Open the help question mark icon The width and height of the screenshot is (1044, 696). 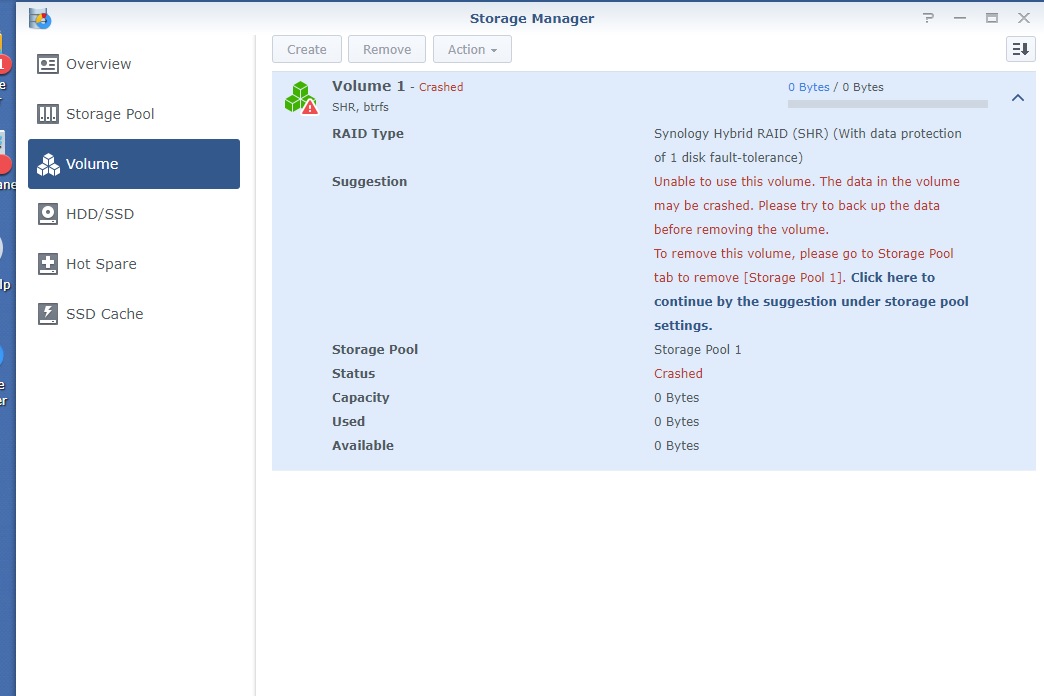coord(928,18)
